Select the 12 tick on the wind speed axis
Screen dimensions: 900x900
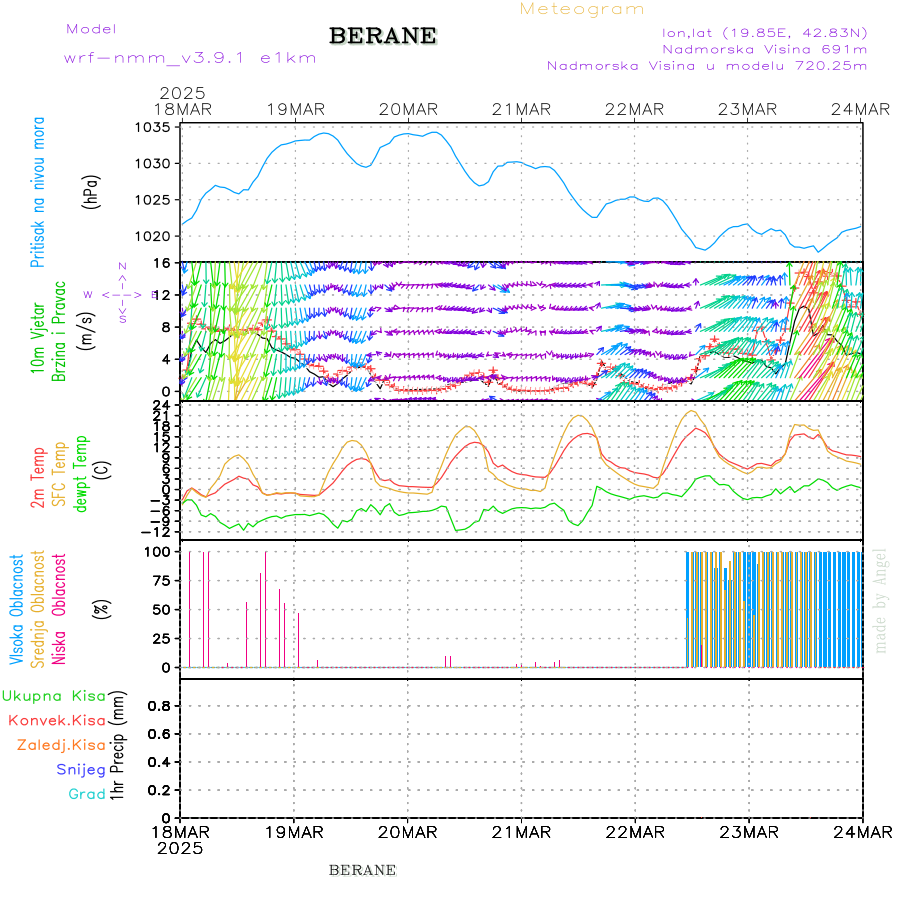pos(162,295)
